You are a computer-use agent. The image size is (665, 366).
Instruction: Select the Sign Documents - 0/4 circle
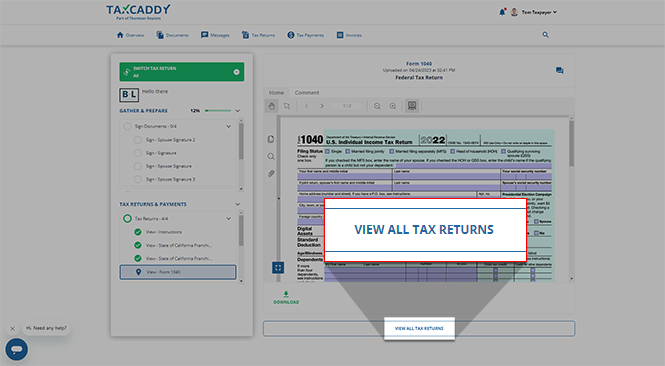127,126
